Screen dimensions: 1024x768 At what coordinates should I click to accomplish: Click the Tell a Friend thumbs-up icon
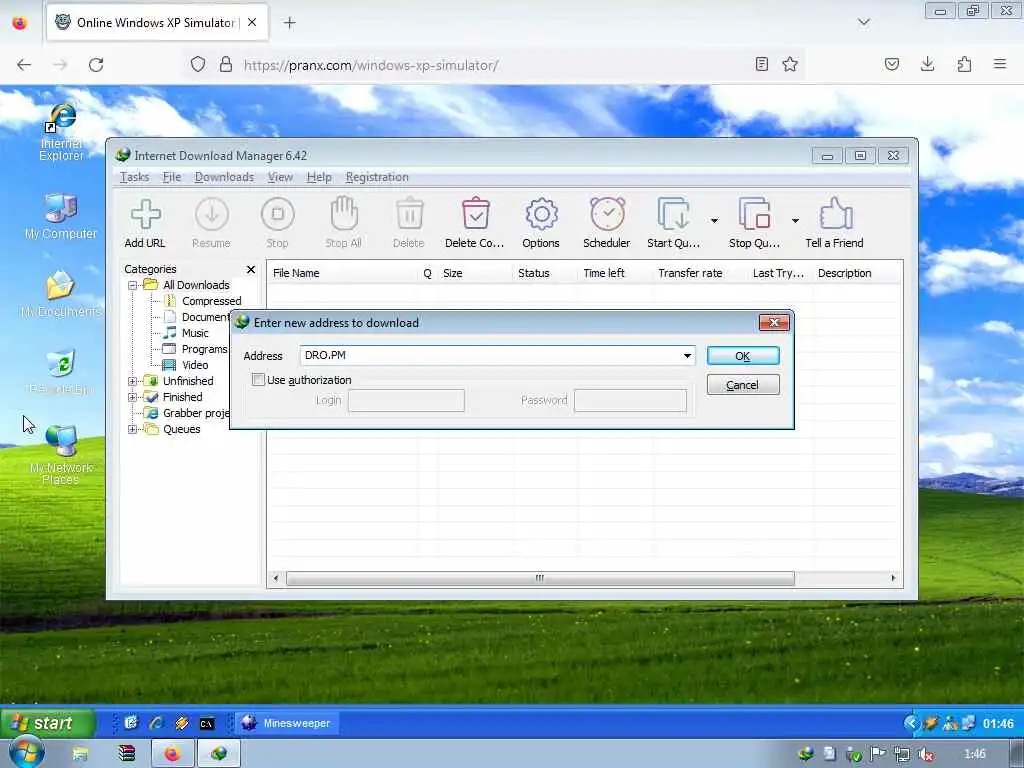[x=835, y=214]
